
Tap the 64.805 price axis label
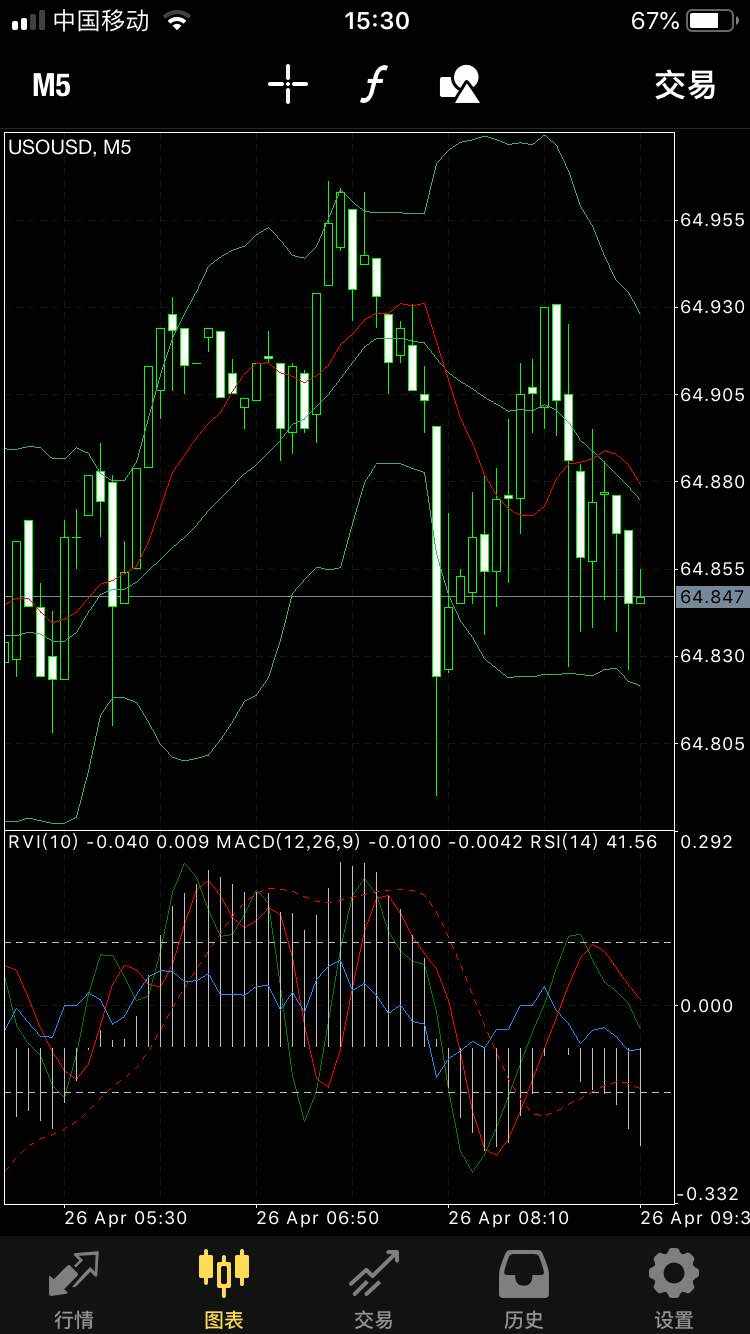712,744
